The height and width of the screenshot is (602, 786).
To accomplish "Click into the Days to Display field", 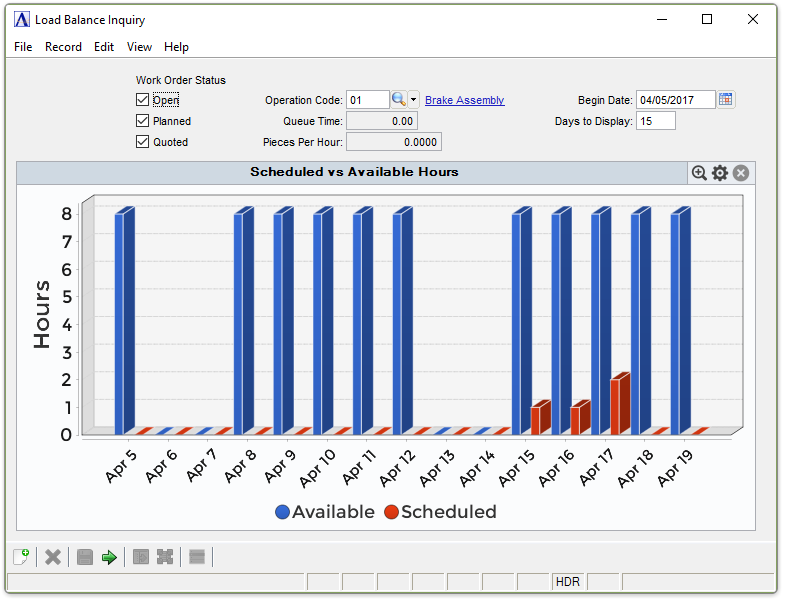I will [x=655, y=121].
